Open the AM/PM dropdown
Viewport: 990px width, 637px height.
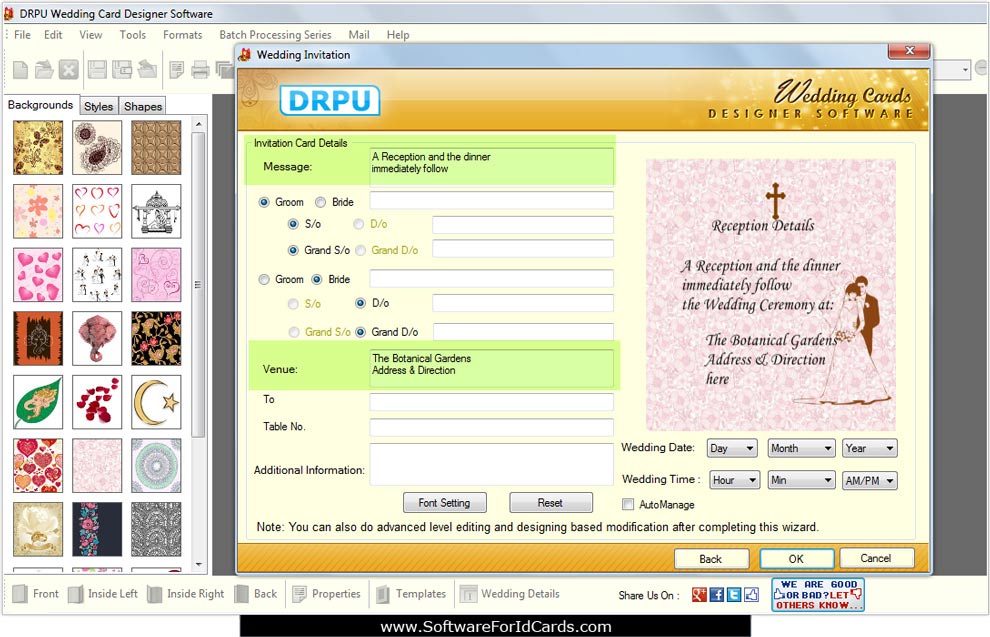pos(869,480)
